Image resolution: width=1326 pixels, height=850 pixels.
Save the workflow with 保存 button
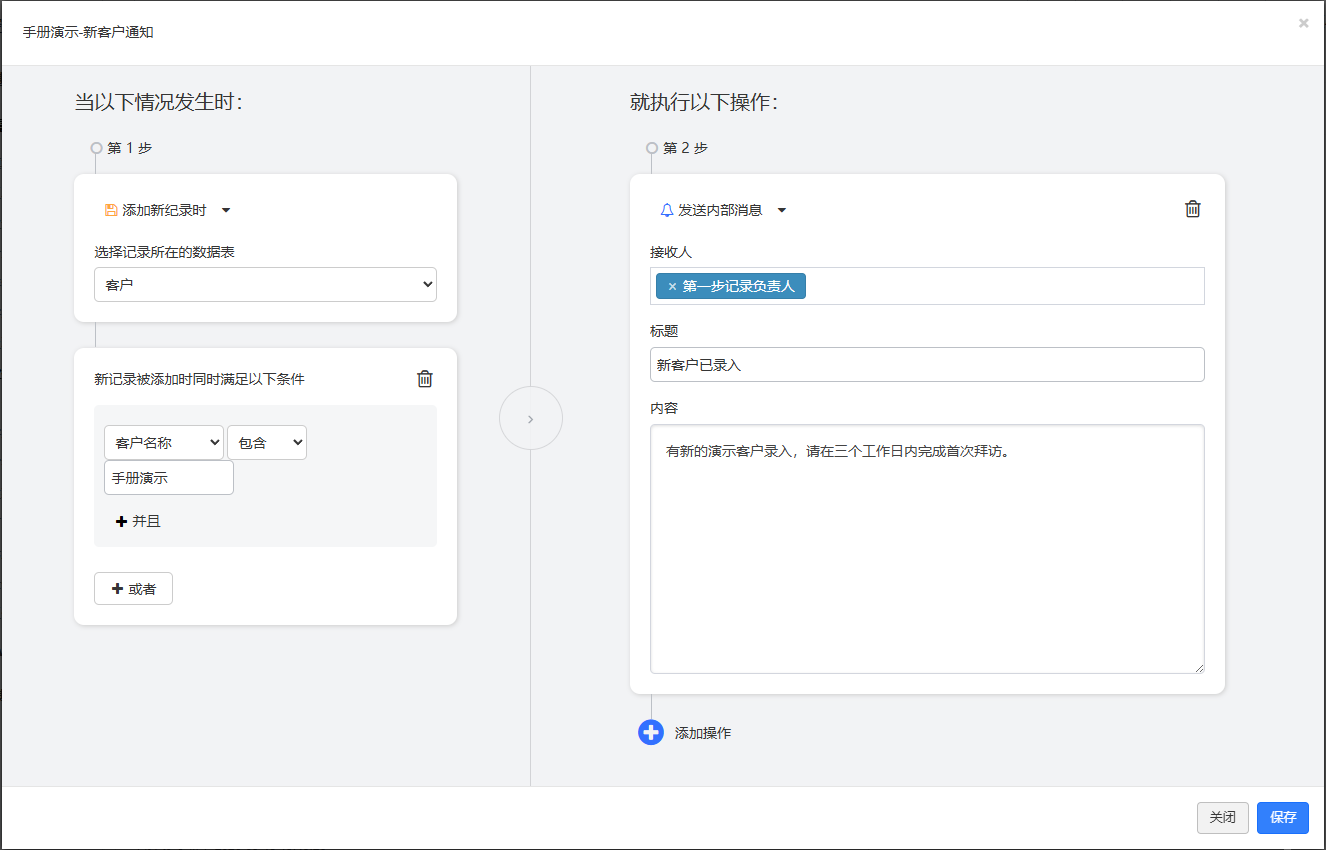point(1283,817)
